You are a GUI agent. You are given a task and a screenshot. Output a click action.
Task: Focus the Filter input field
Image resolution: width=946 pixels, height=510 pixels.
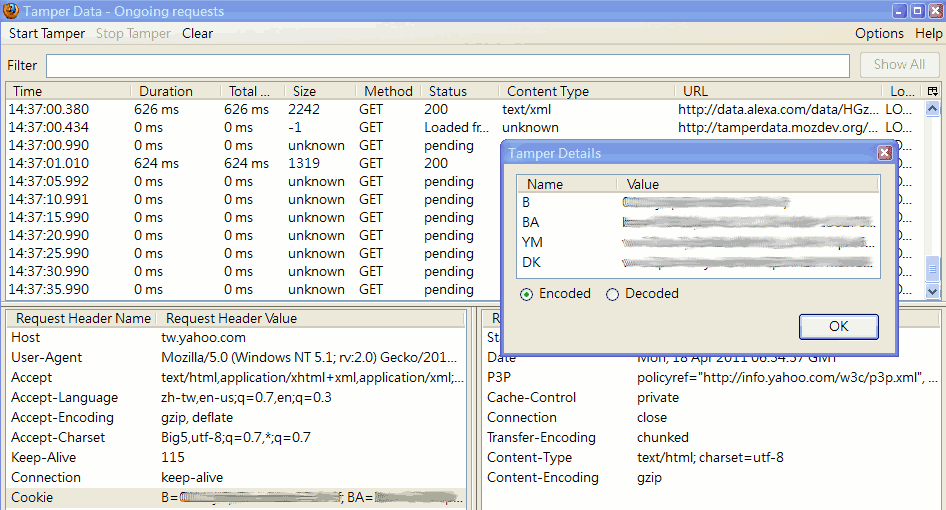click(448, 66)
